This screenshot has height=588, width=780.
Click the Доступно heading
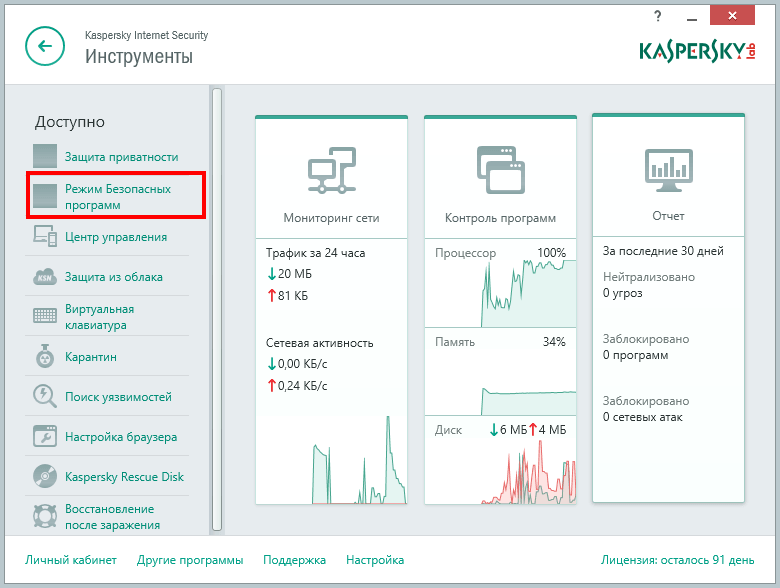70,122
